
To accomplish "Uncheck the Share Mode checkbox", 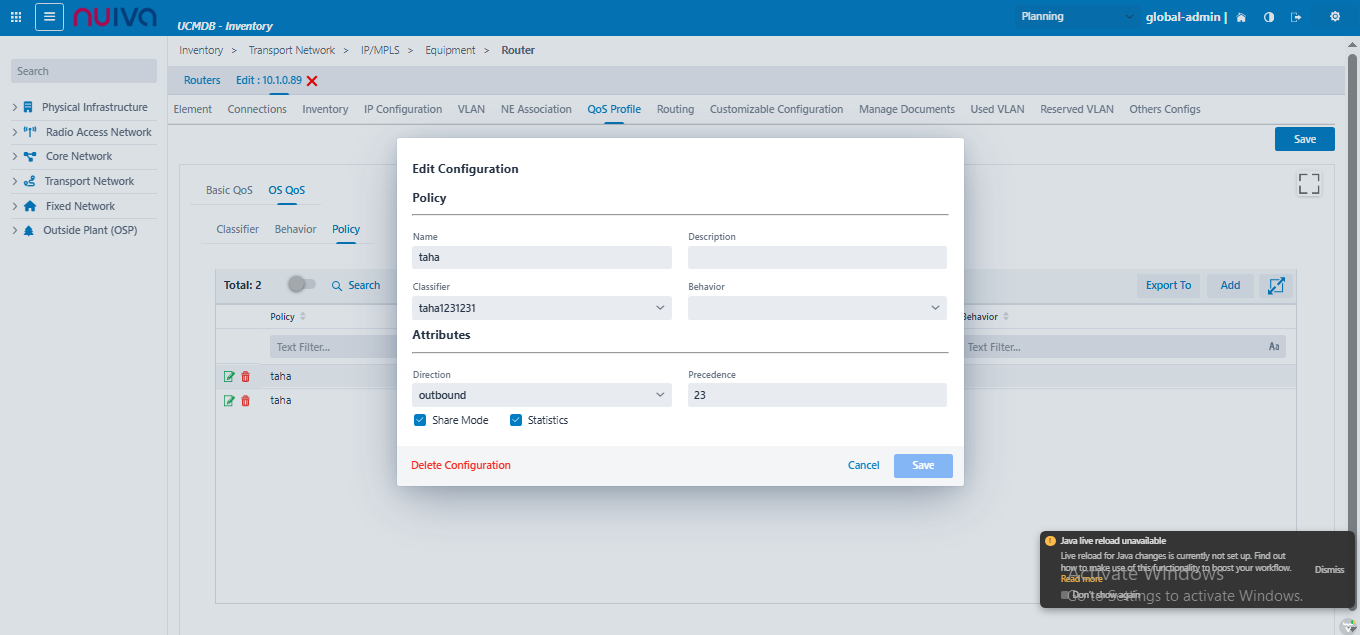I will (x=420, y=420).
